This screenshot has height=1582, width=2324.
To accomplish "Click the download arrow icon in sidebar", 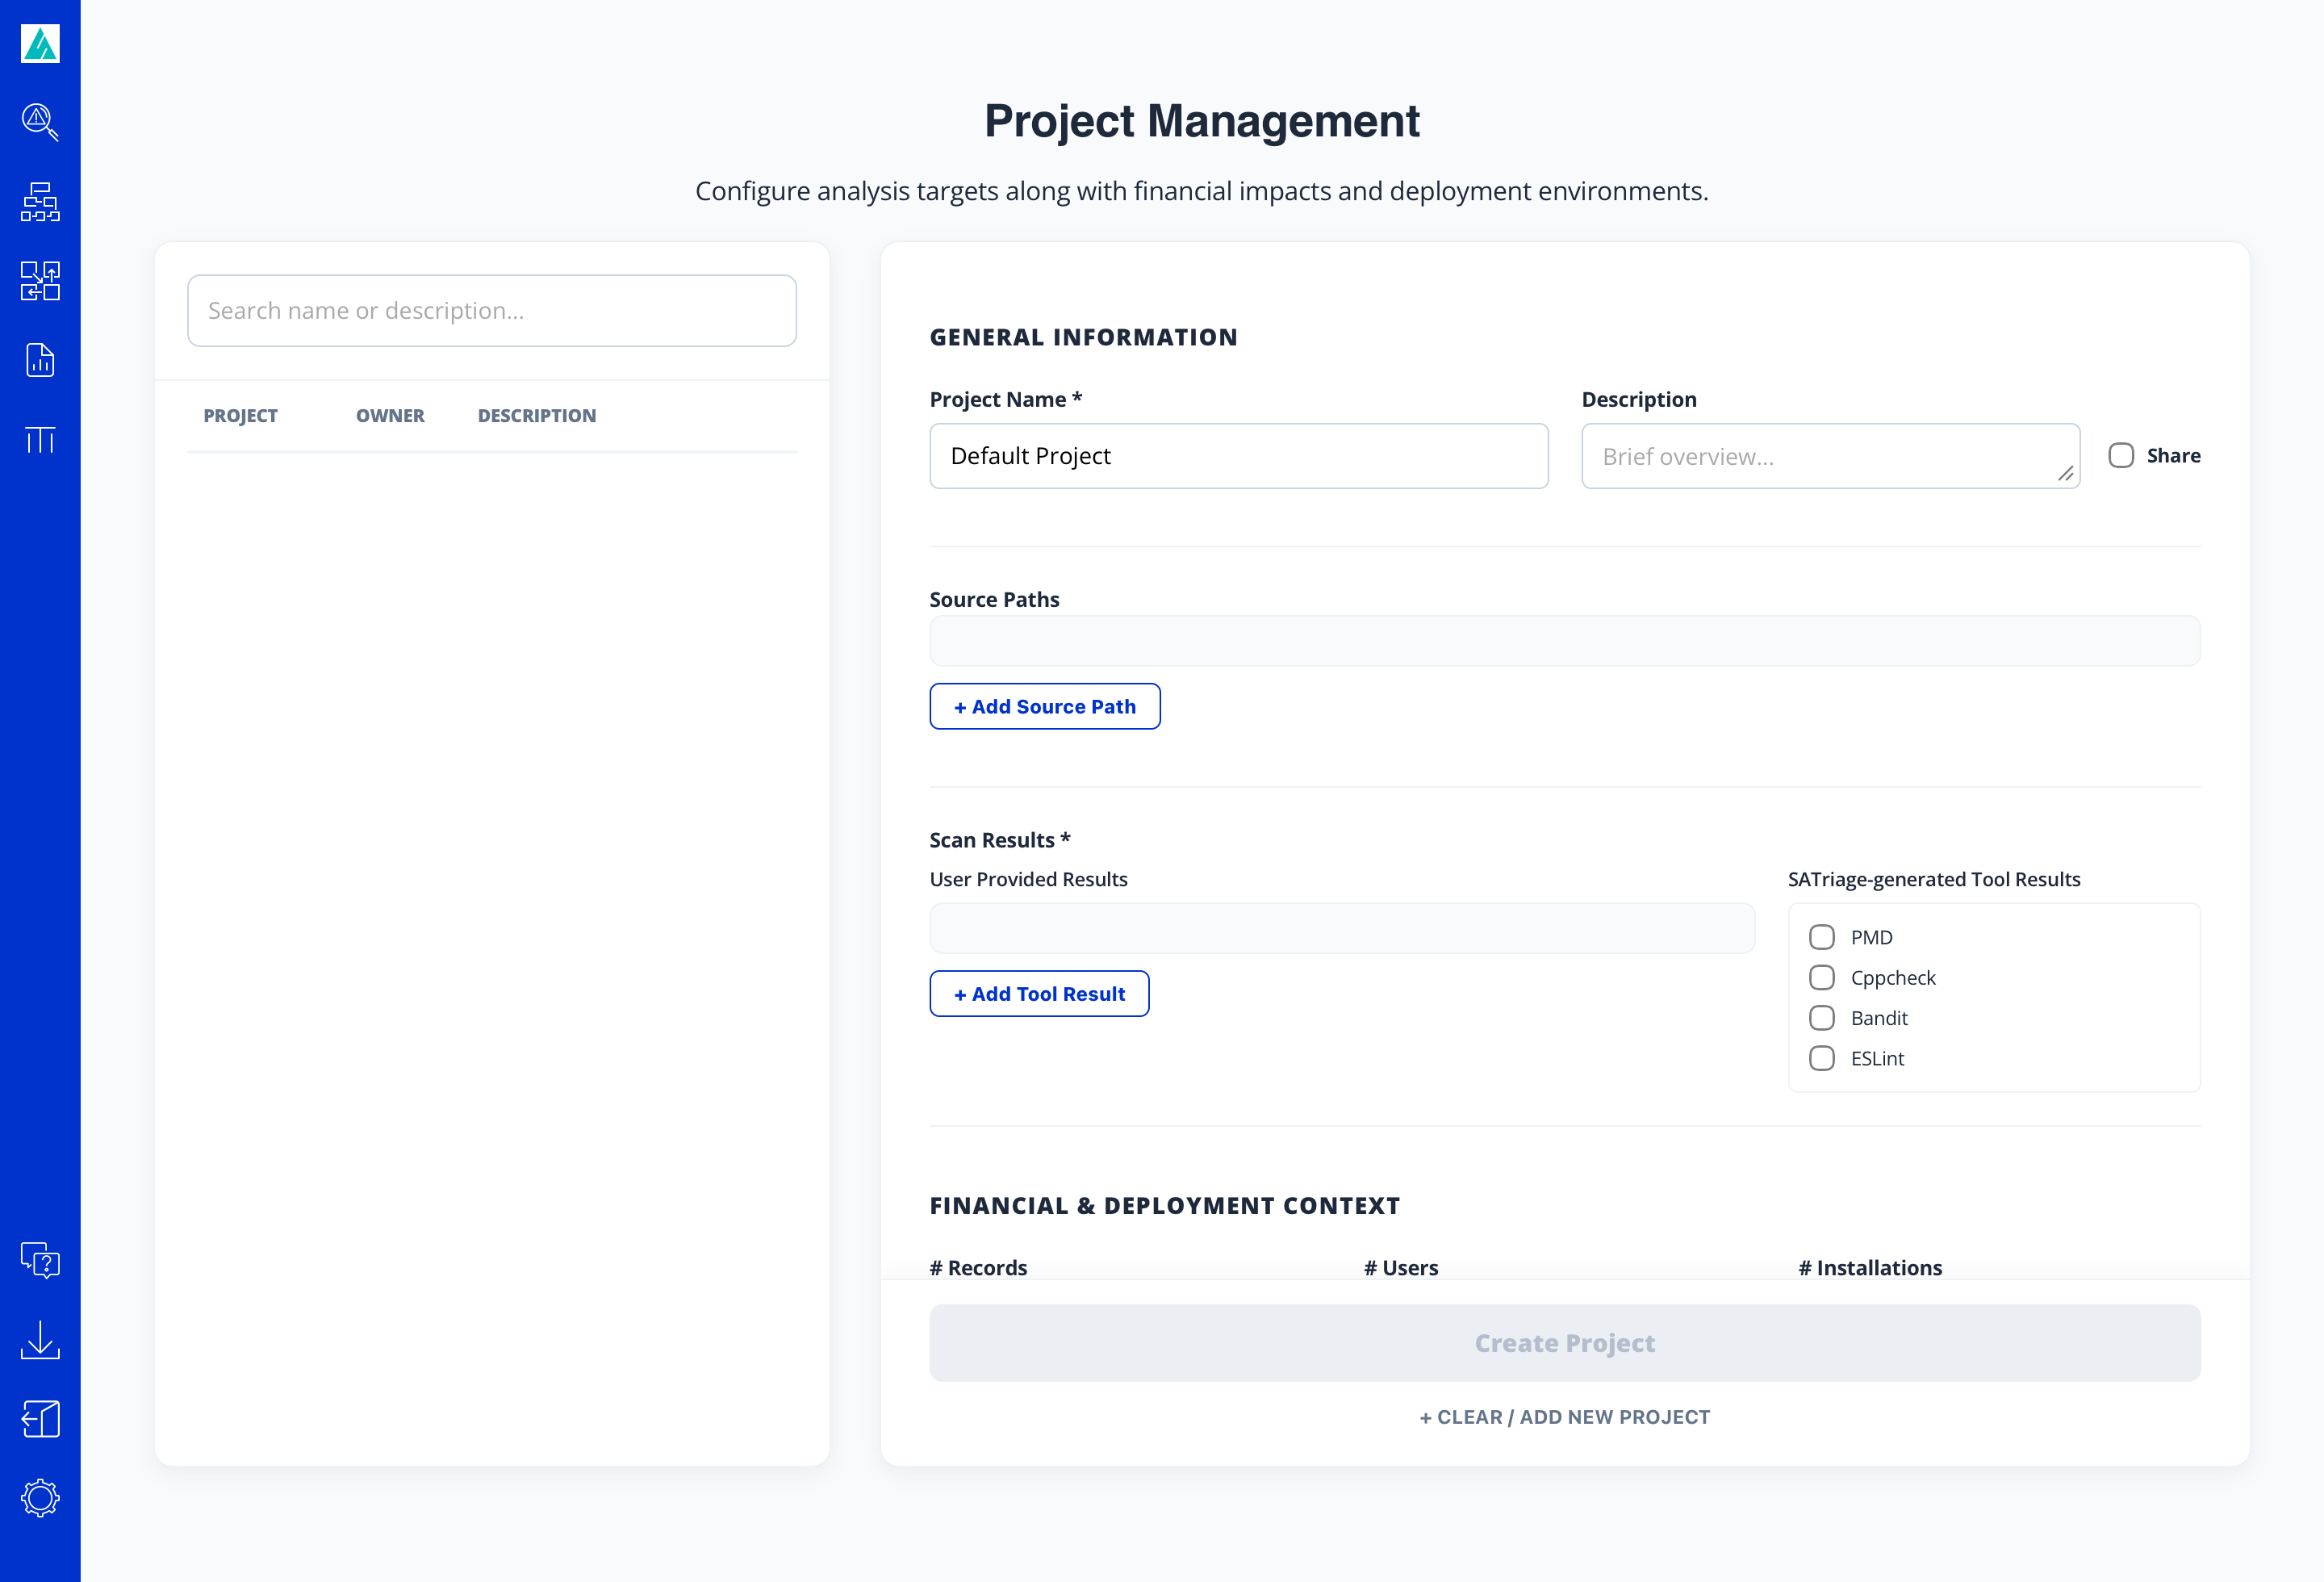I will (40, 1340).
